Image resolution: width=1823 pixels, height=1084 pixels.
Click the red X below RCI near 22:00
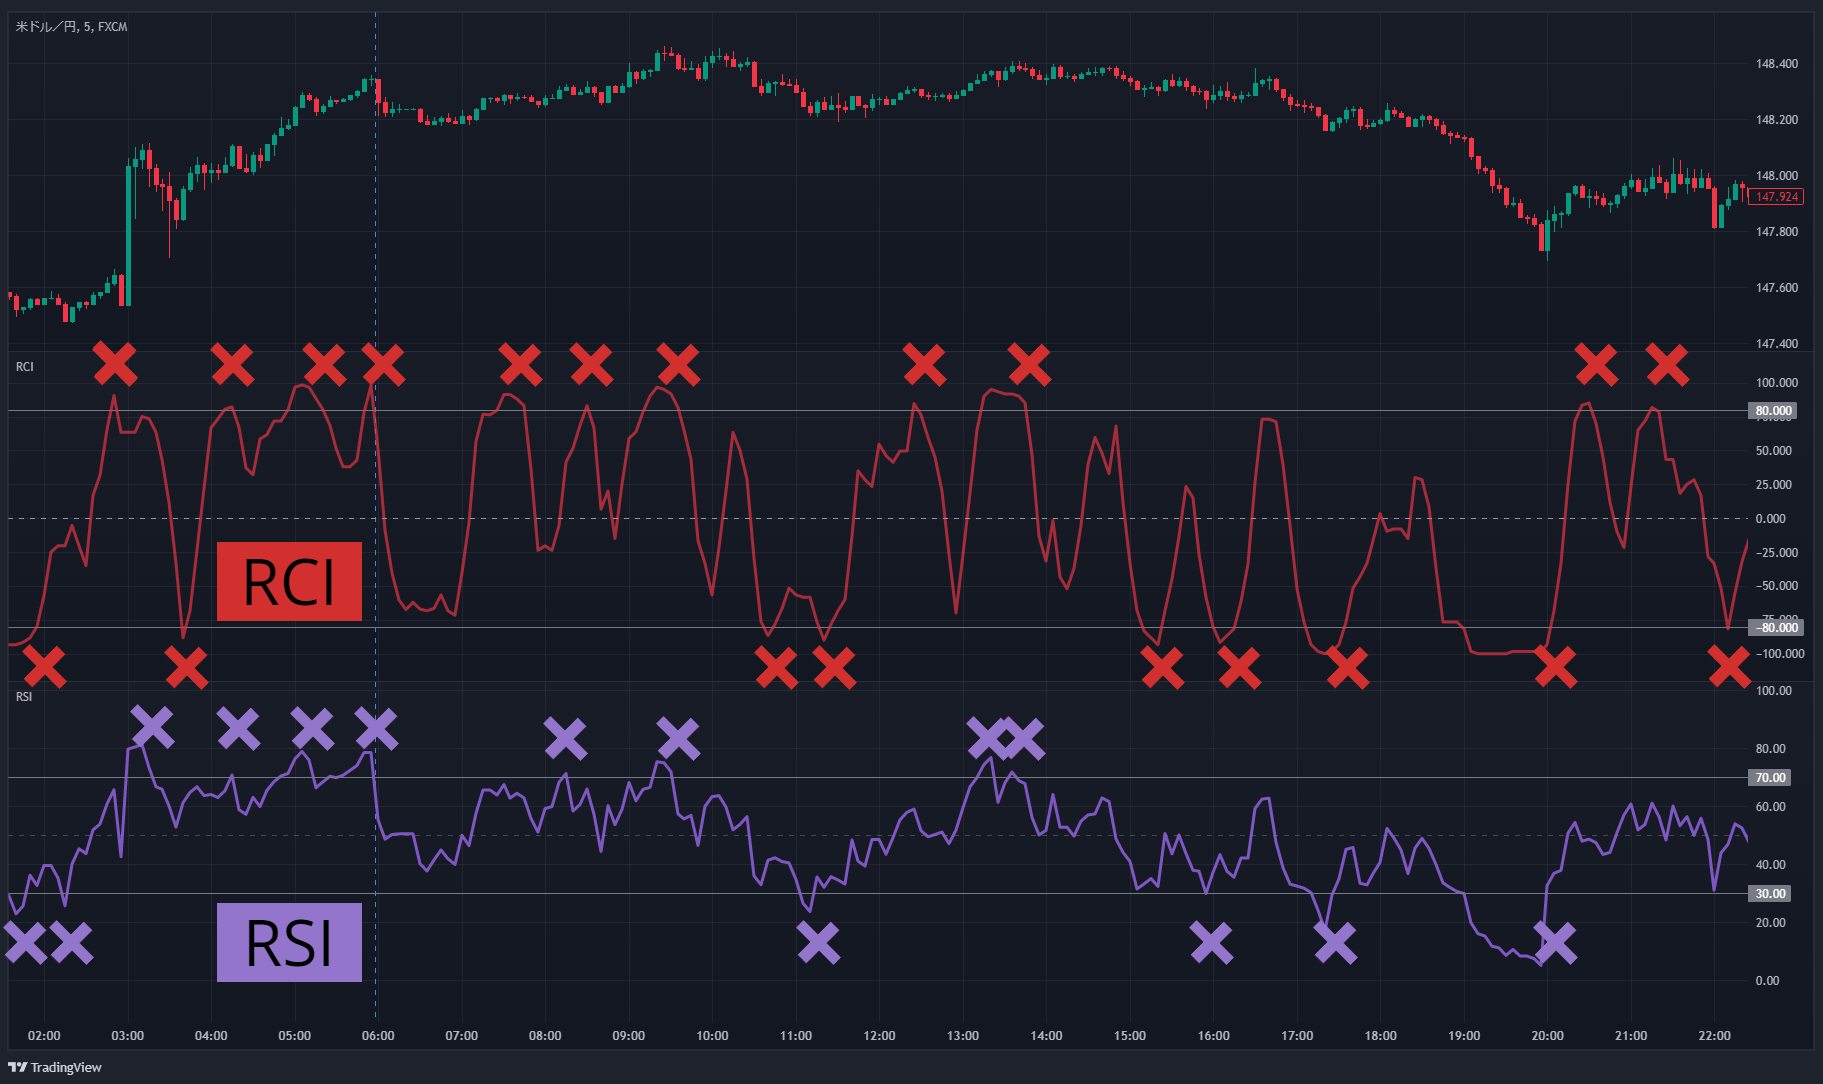(x=1729, y=667)
